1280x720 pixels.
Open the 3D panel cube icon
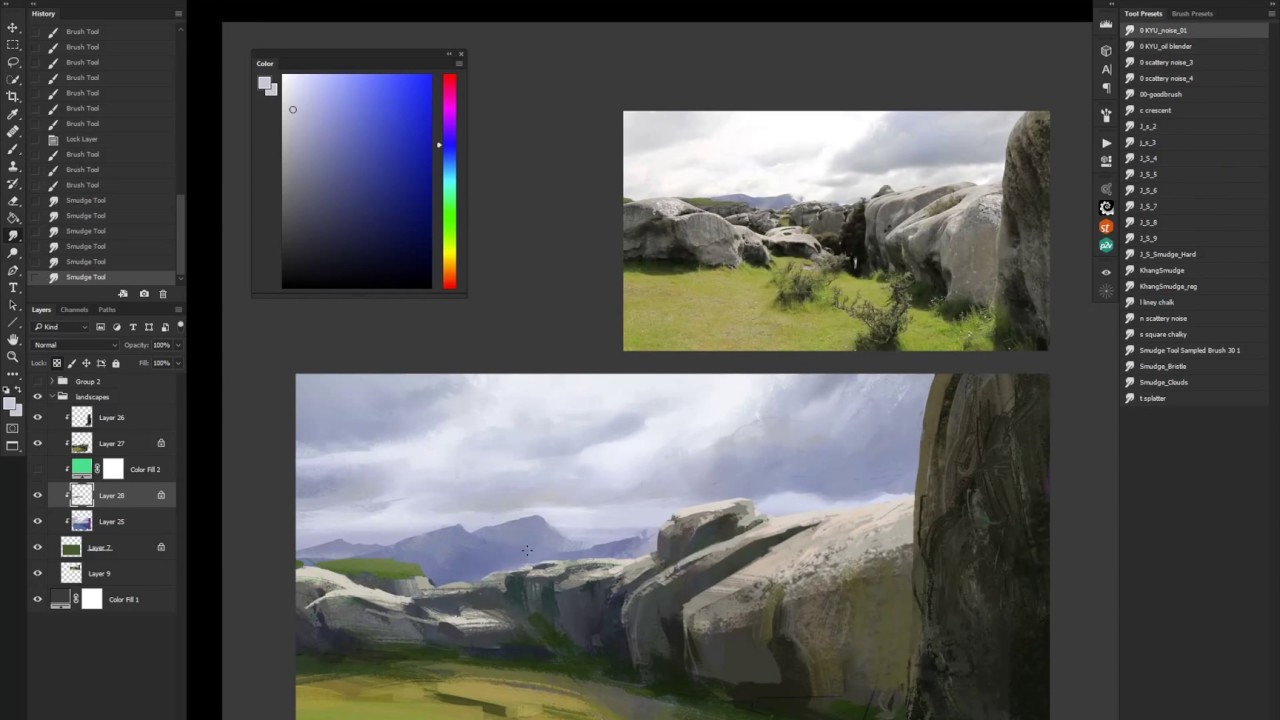point(1106,50)
